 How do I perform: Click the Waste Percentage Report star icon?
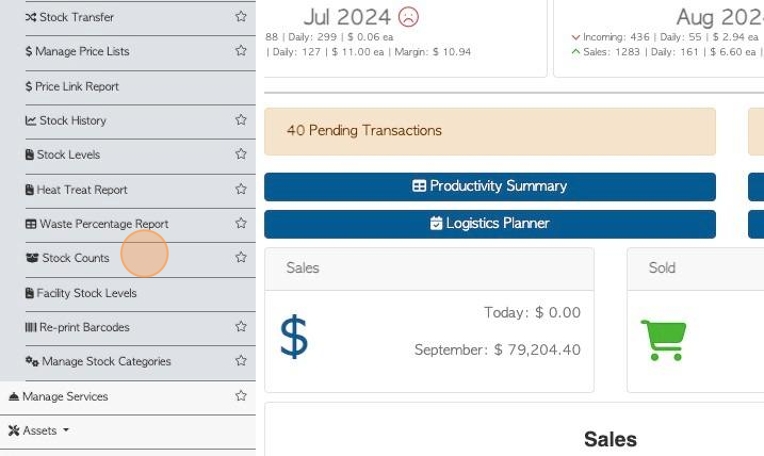point(241,223)
